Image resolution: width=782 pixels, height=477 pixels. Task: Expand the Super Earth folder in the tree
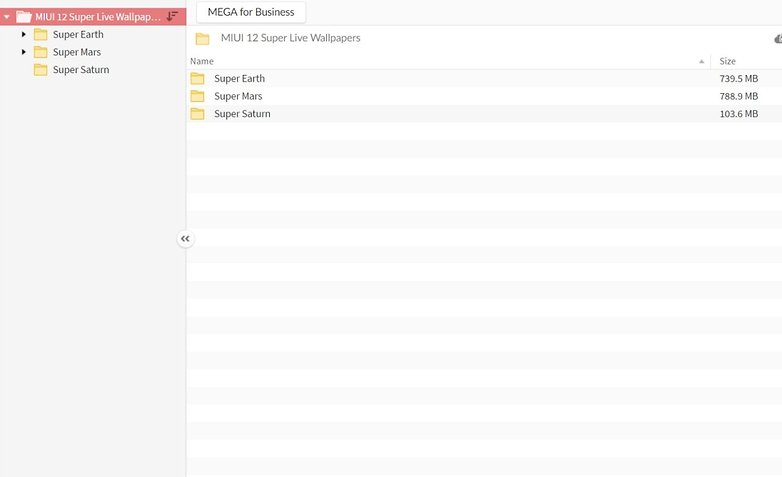(23, 34)
